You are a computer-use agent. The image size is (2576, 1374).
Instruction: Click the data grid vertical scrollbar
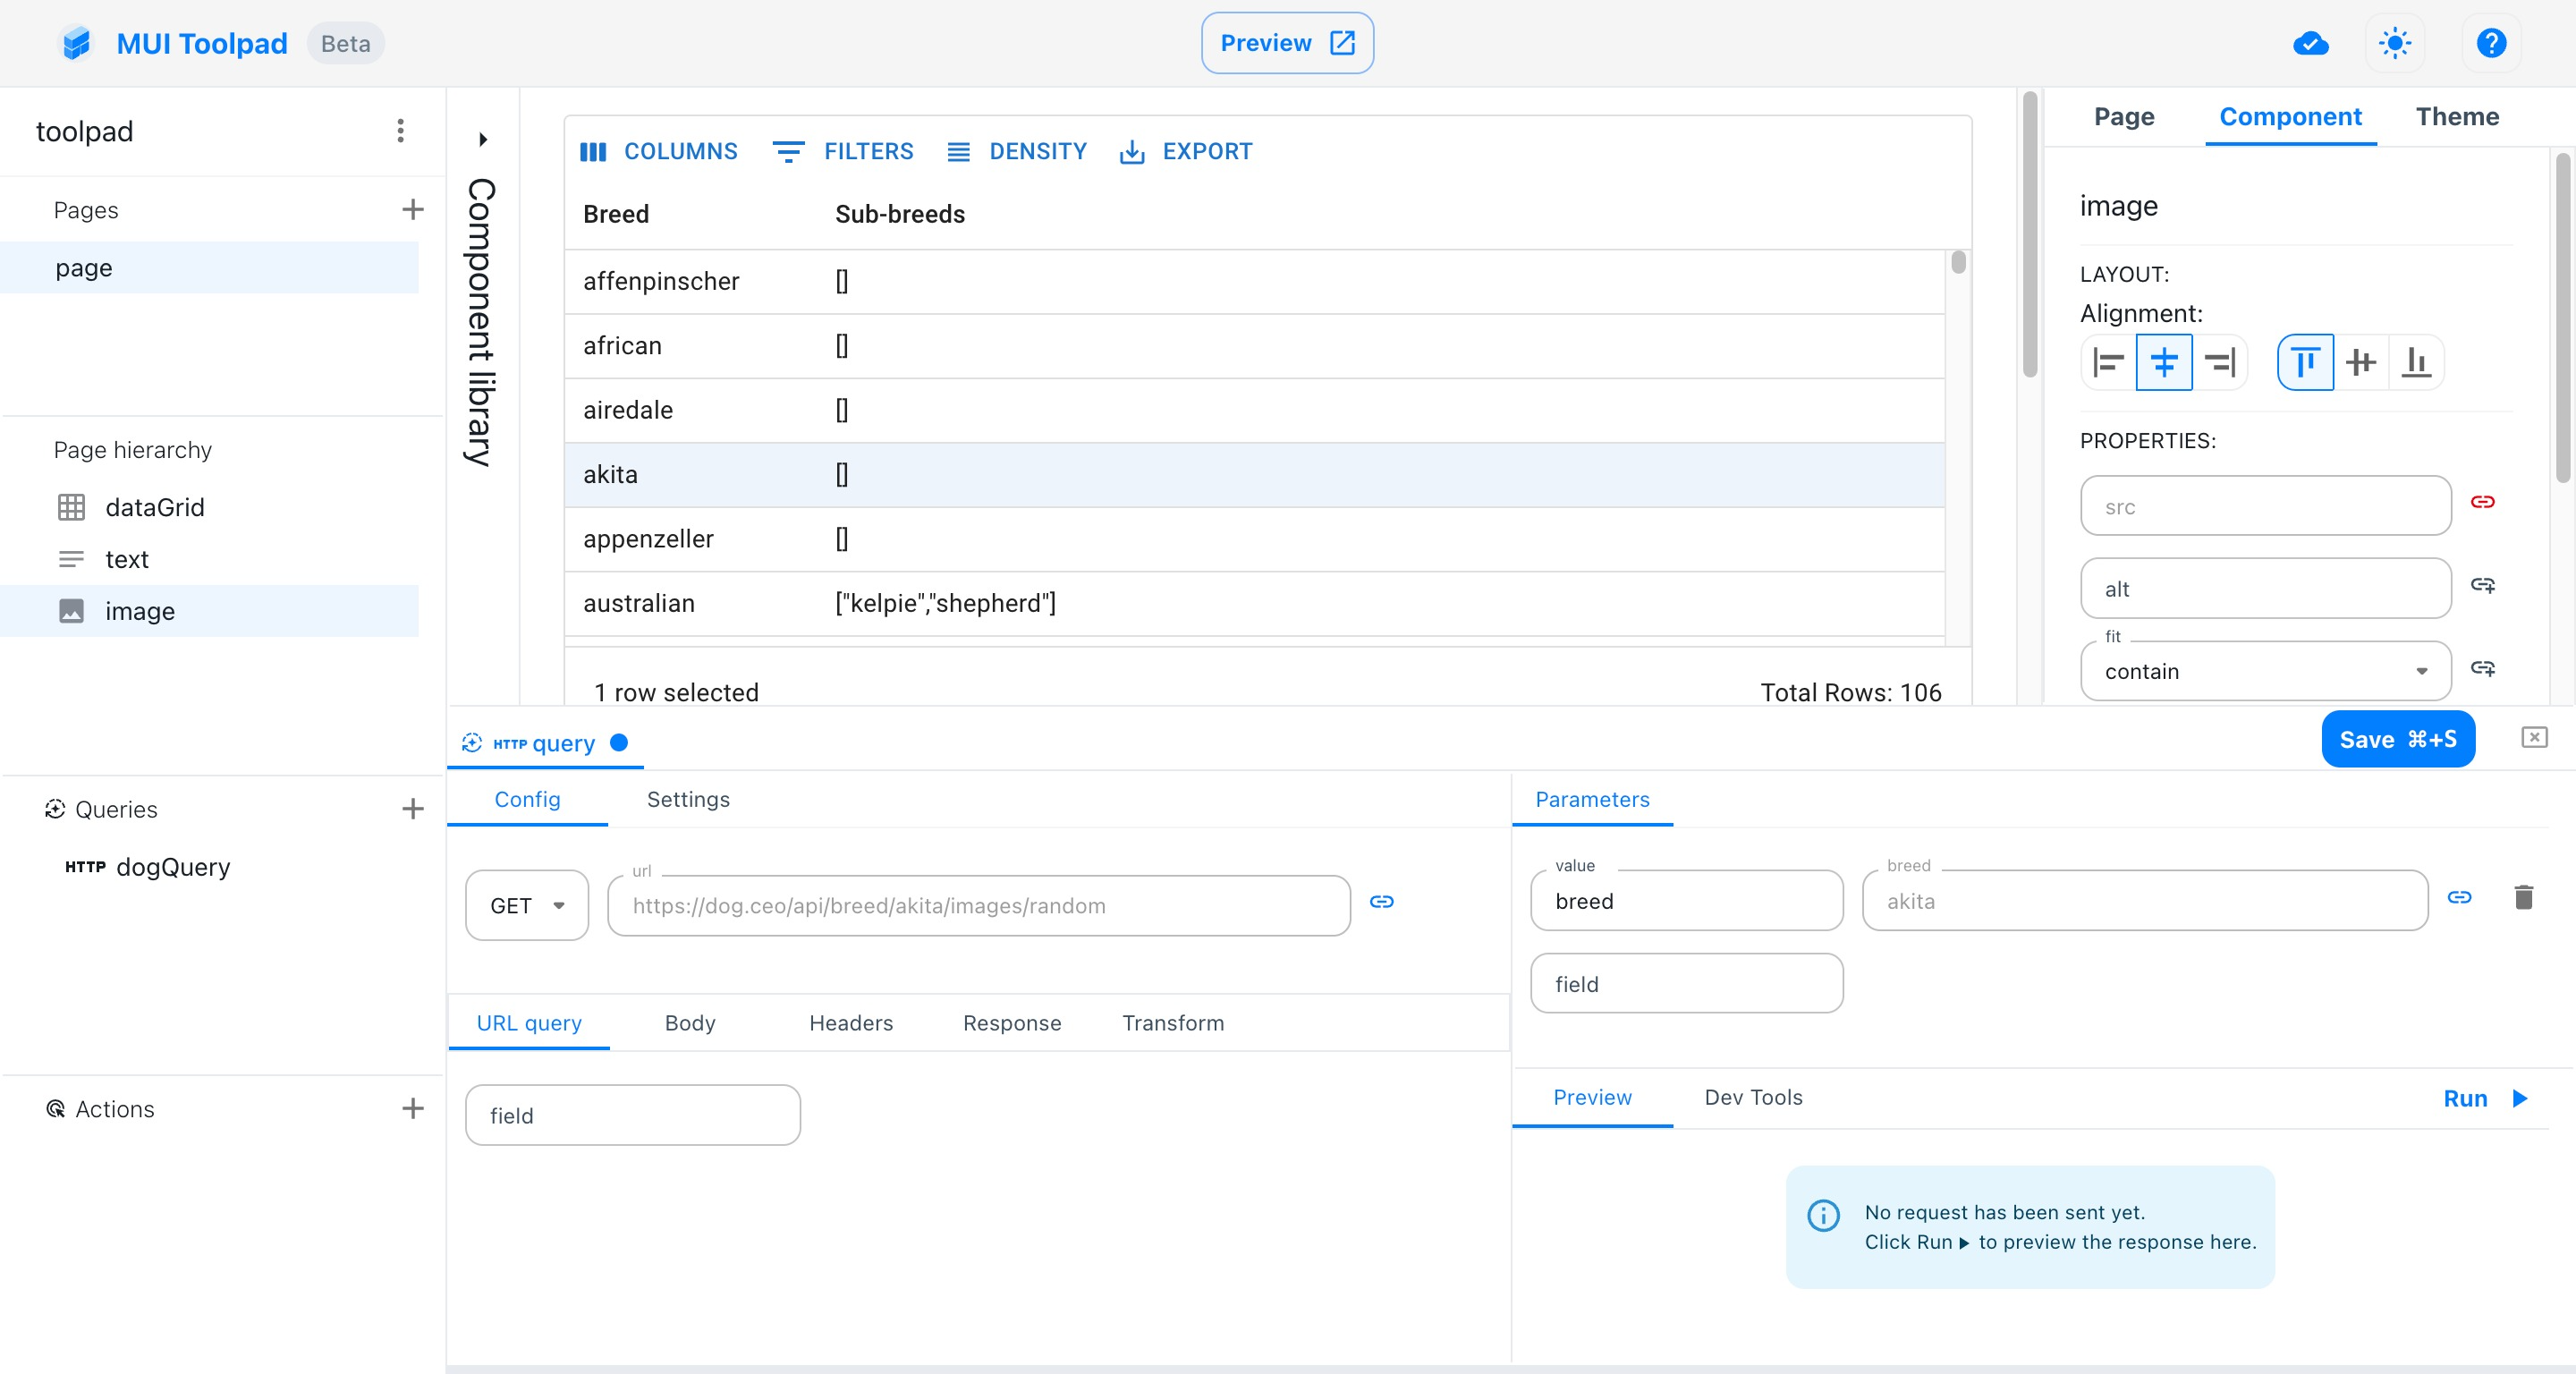(1958, 263)
